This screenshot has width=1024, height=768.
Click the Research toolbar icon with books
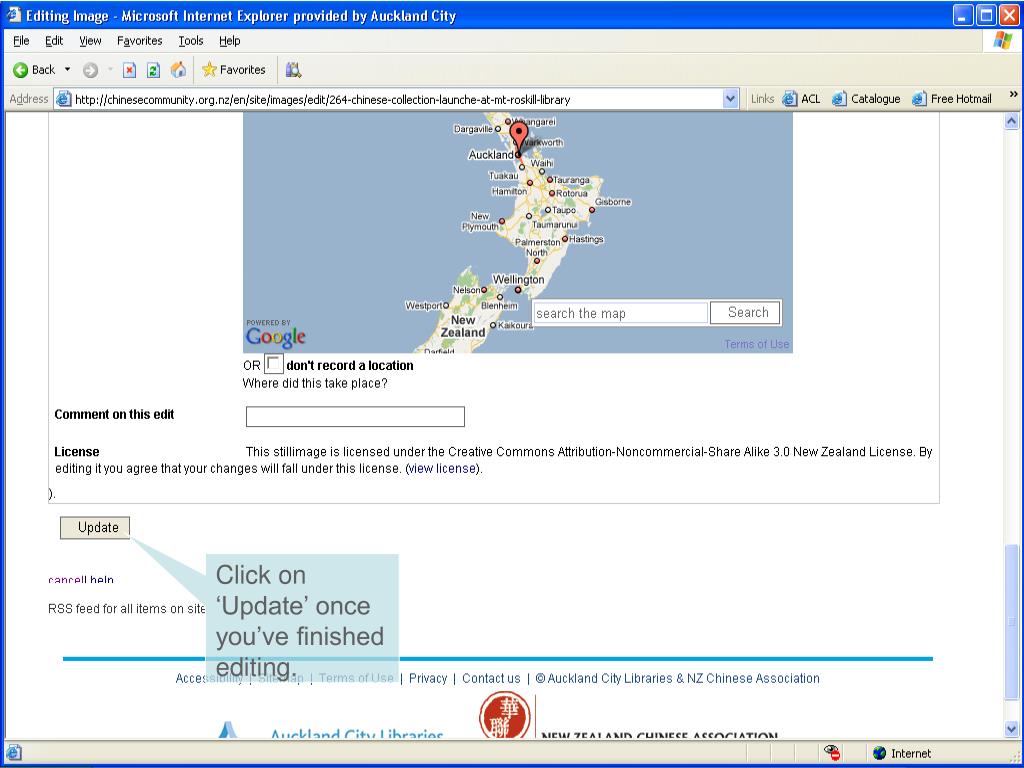[x=293, y=70]
